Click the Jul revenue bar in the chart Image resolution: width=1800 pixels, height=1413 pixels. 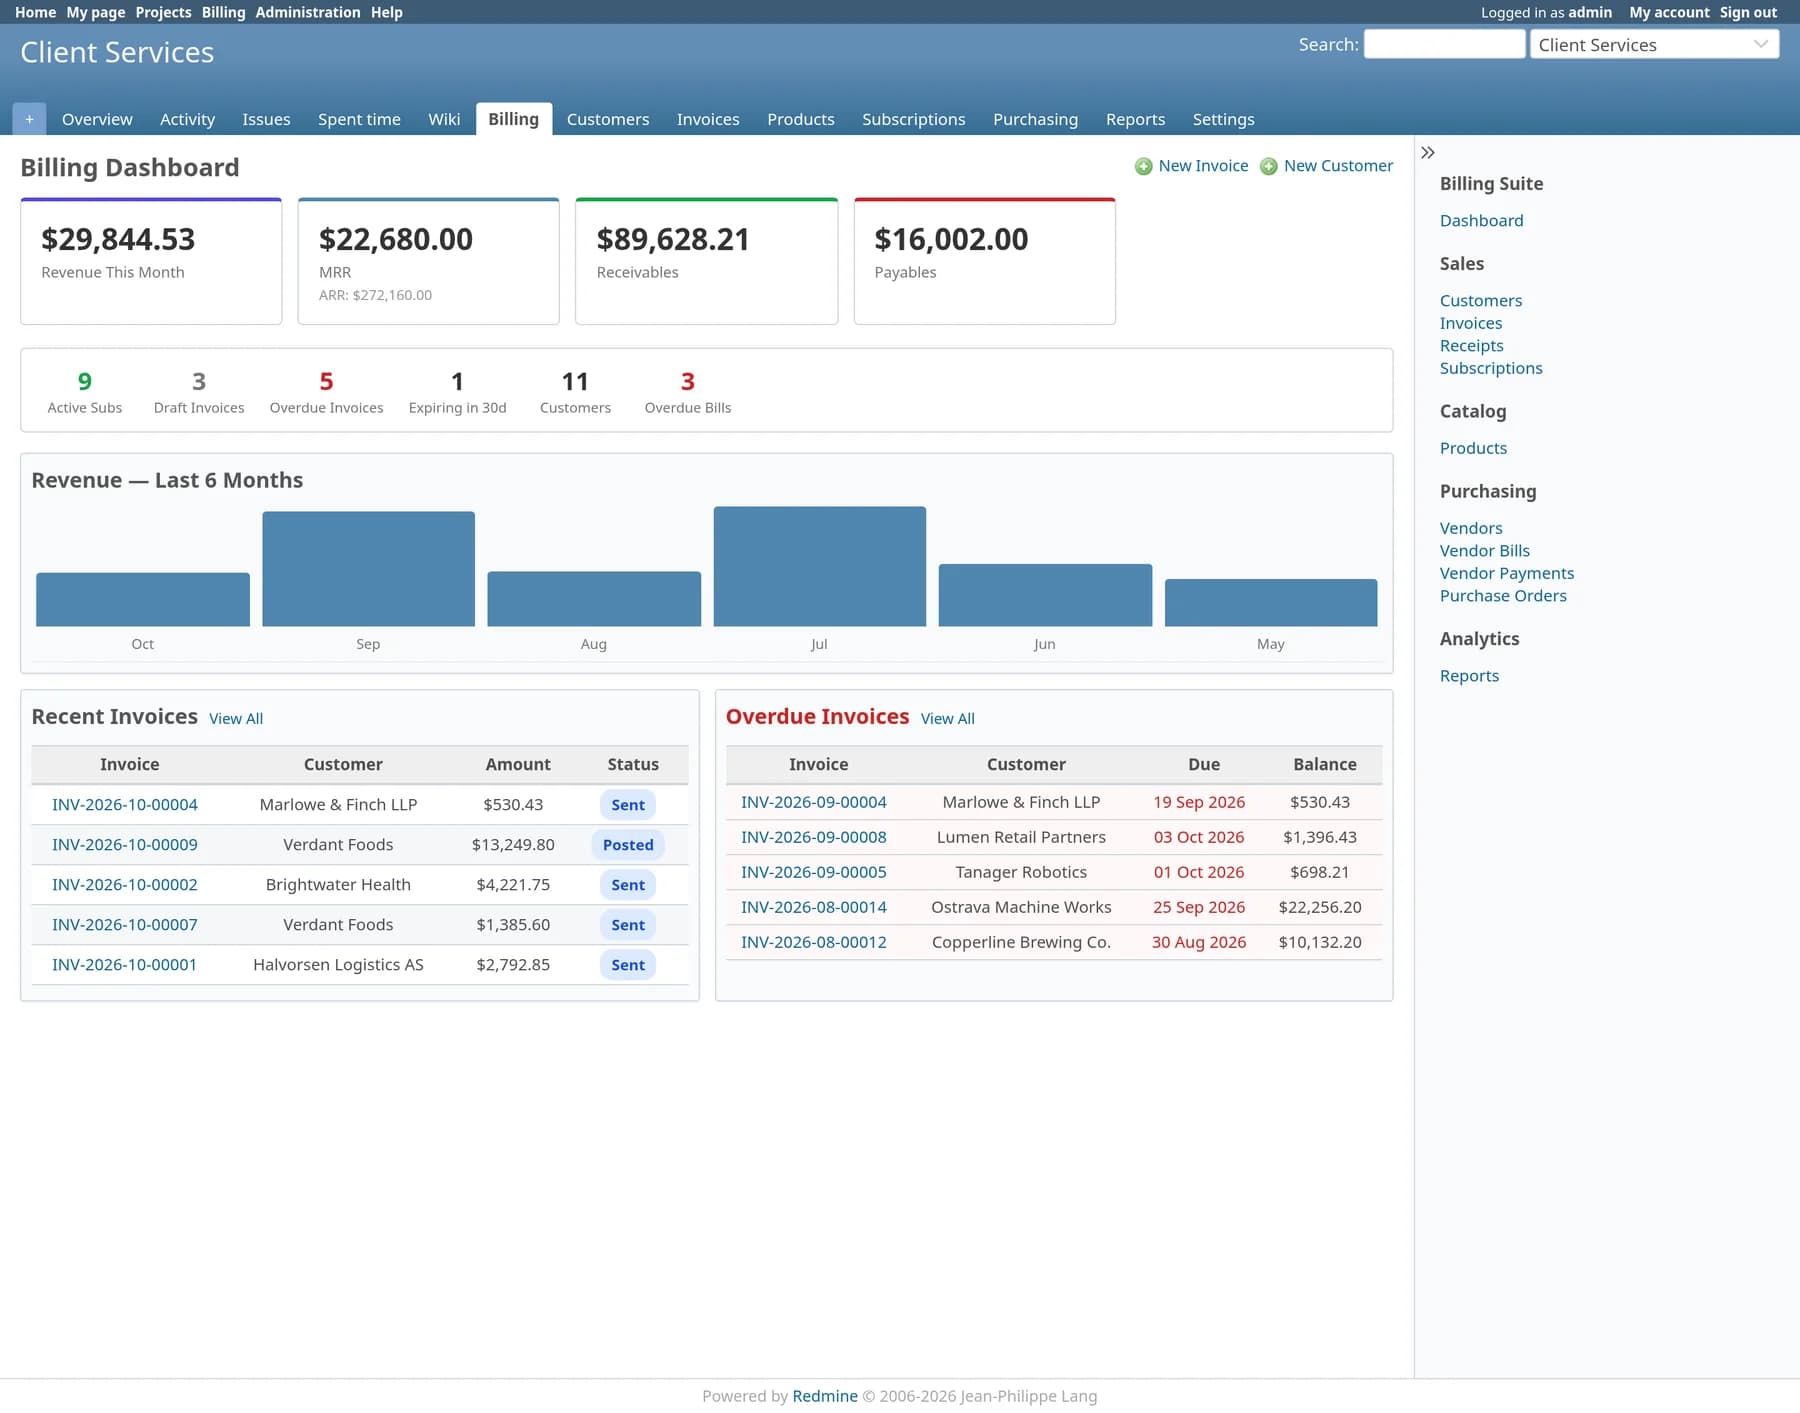click(x=819, y=566)
